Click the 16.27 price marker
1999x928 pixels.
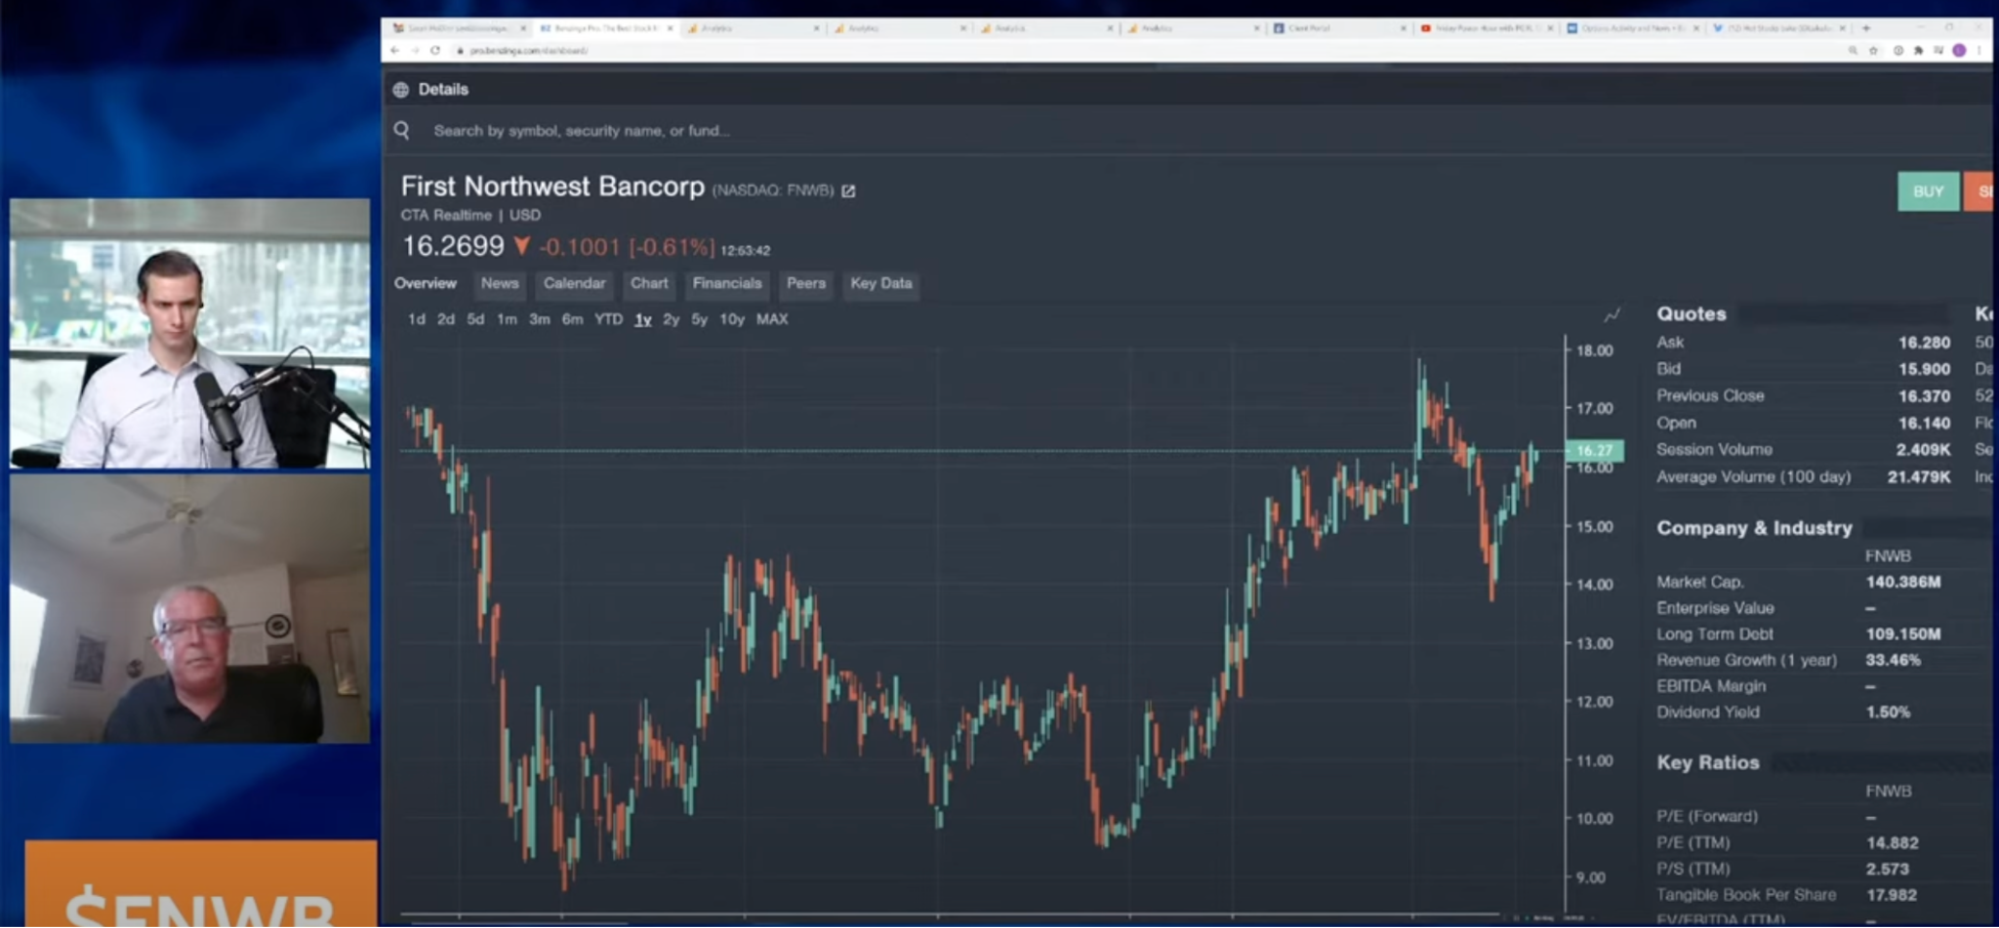[1594, 451]
